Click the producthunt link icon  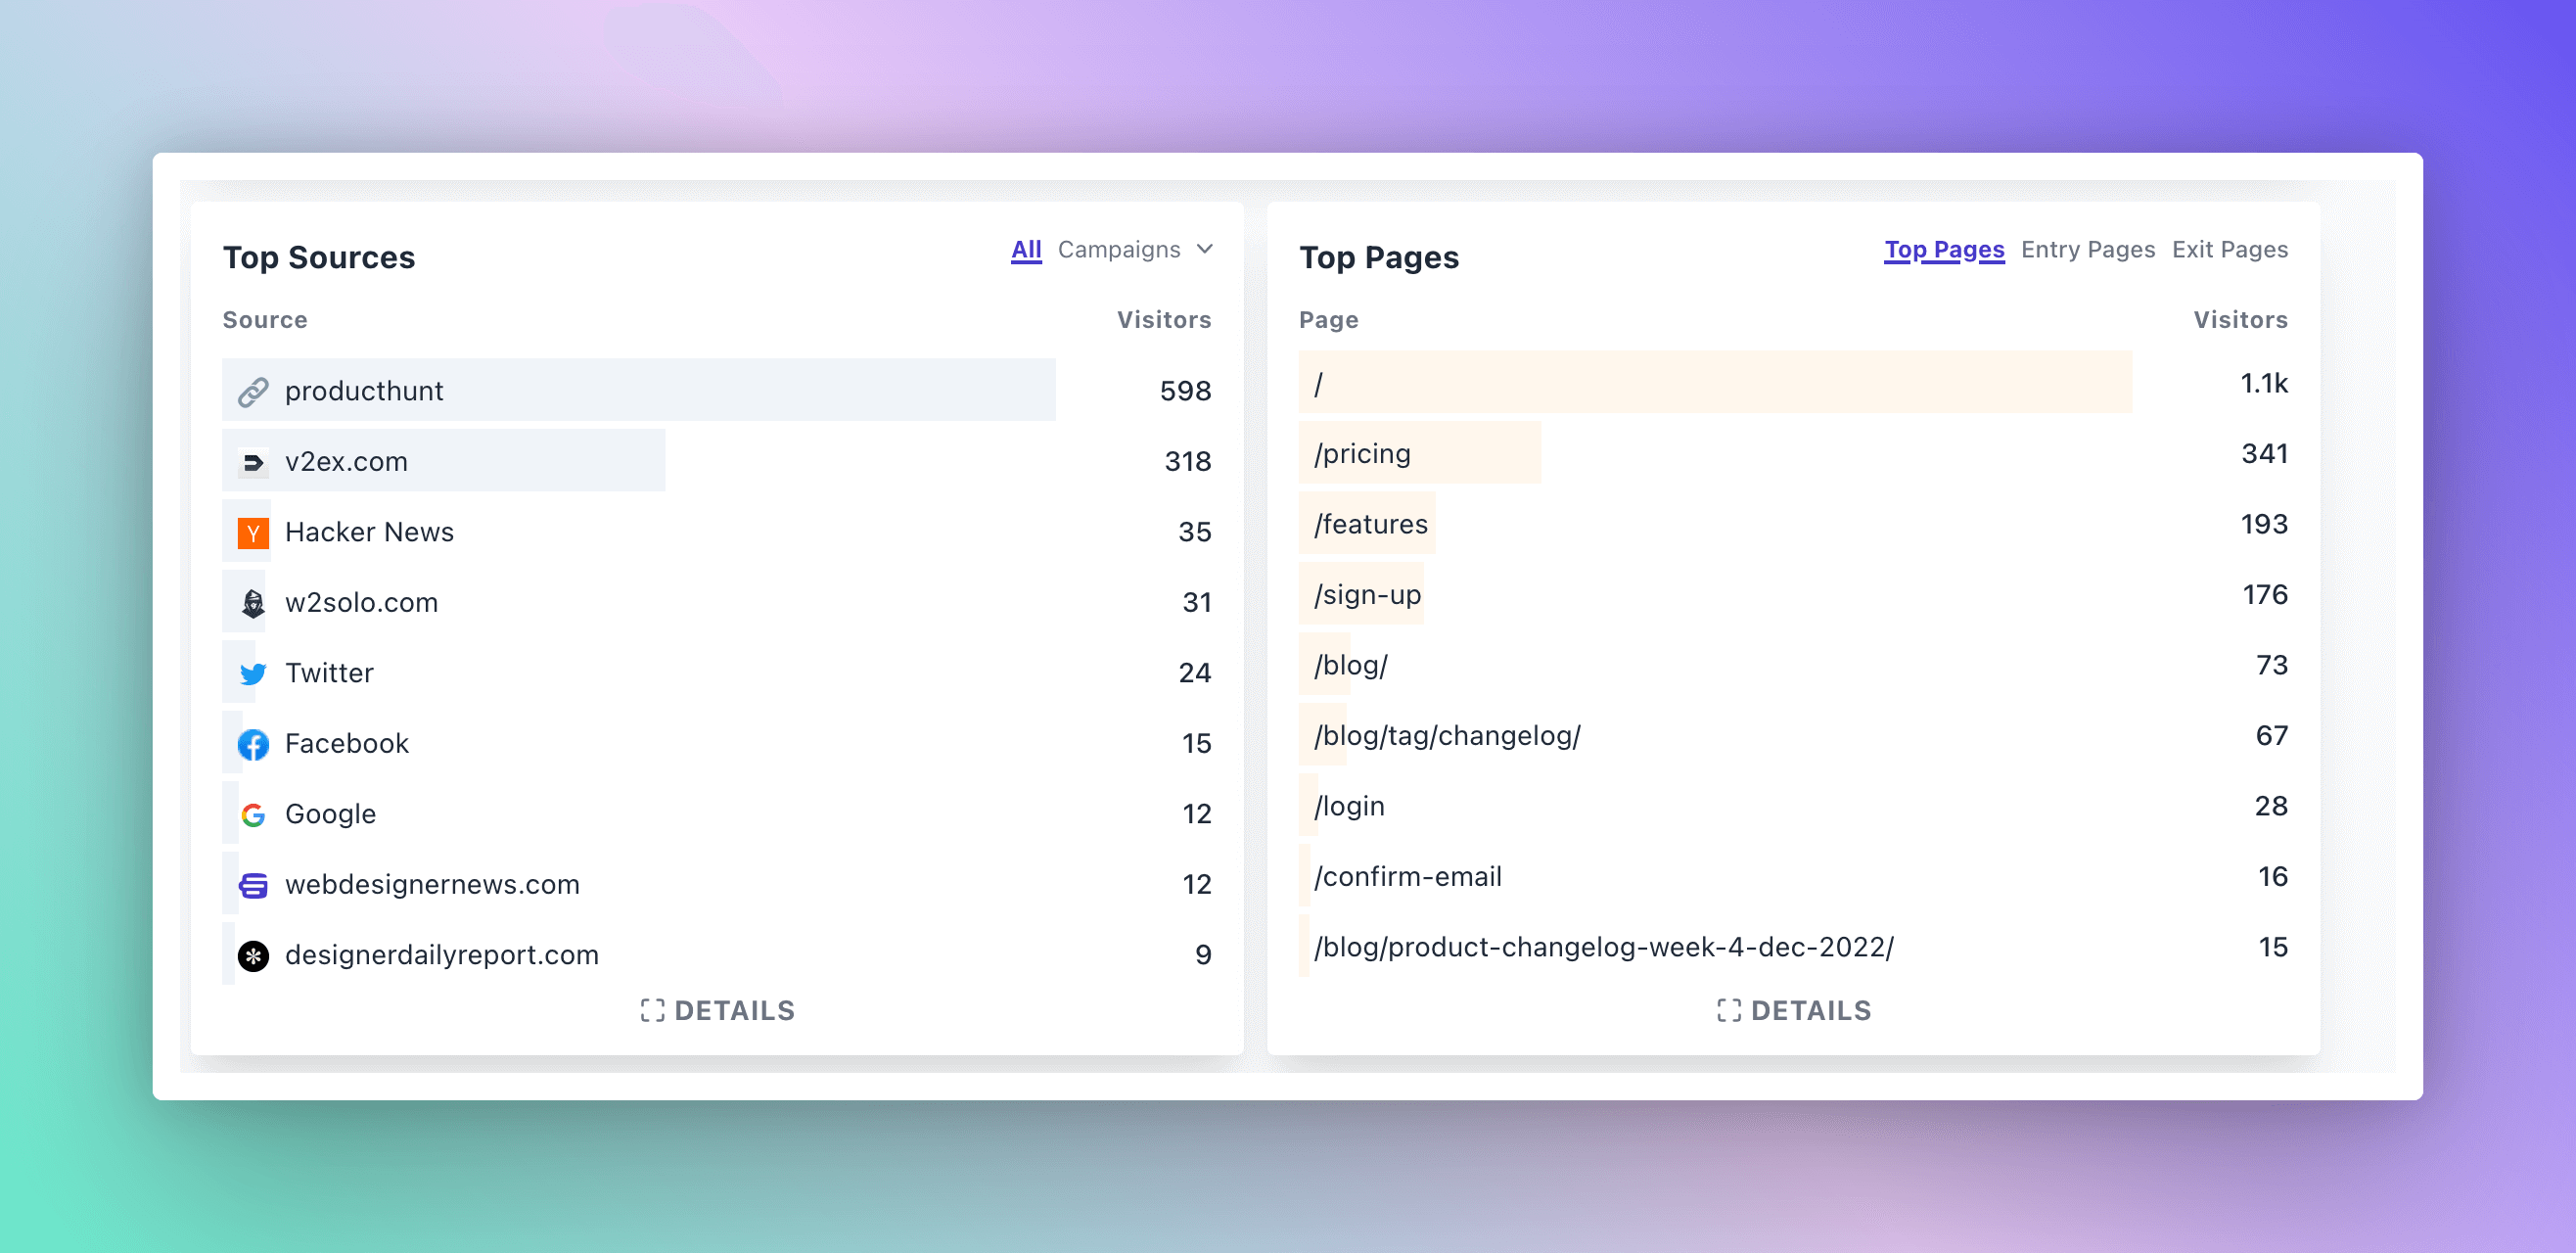click(x=253, y=391)
